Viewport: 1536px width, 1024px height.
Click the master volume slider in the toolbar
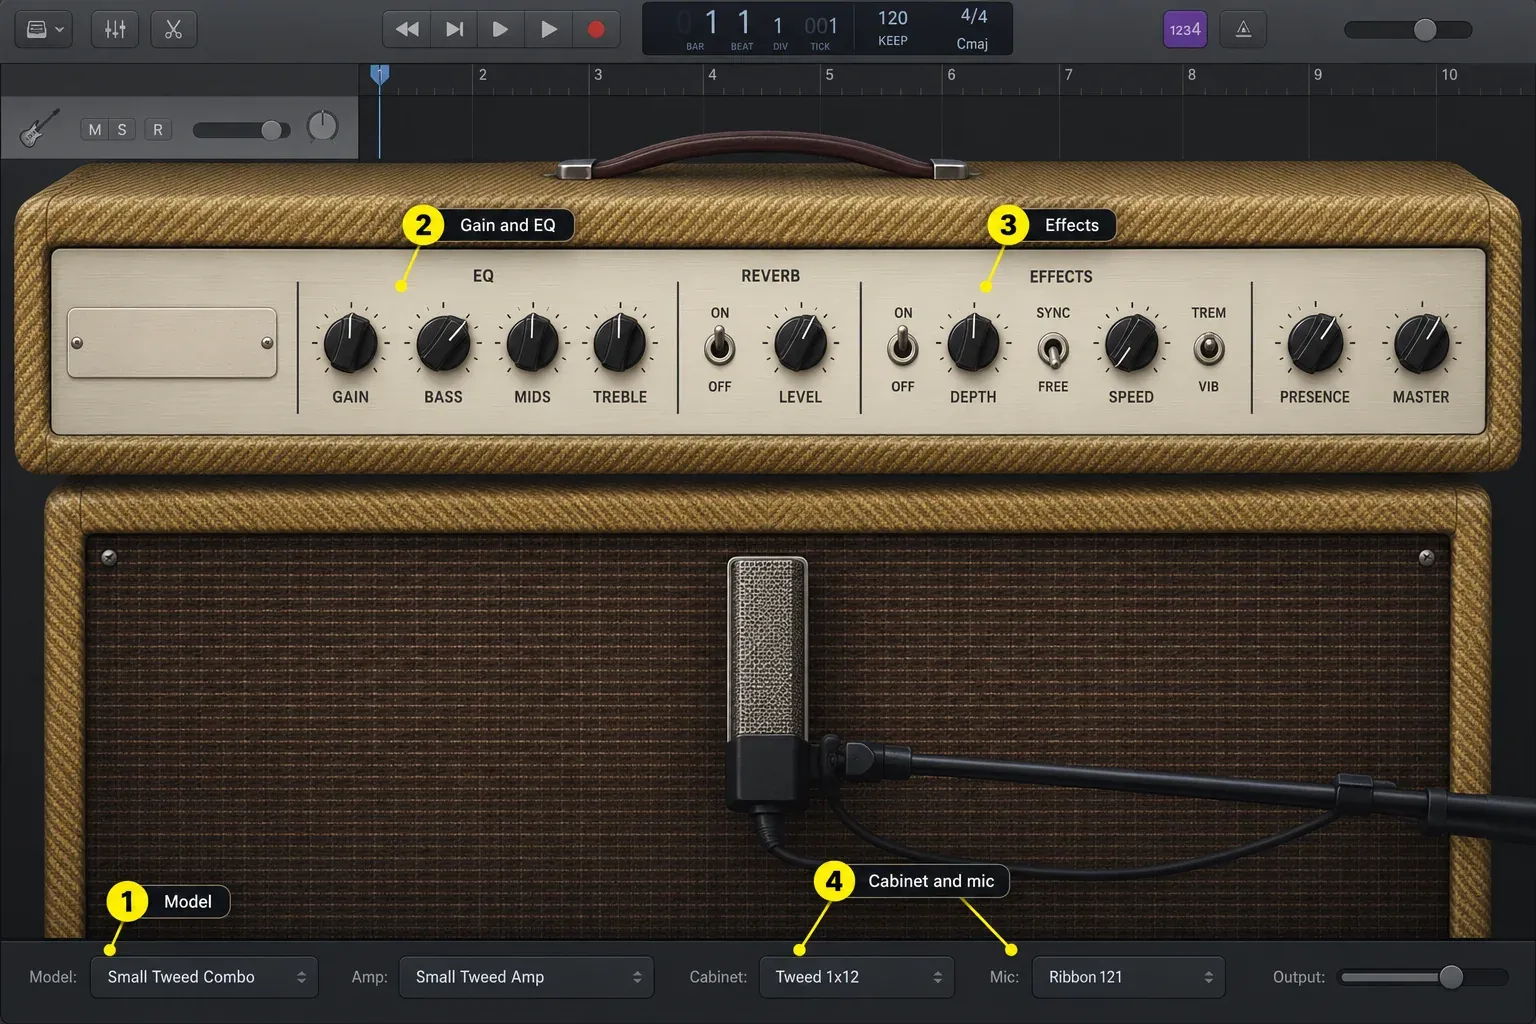(1408, 30)
